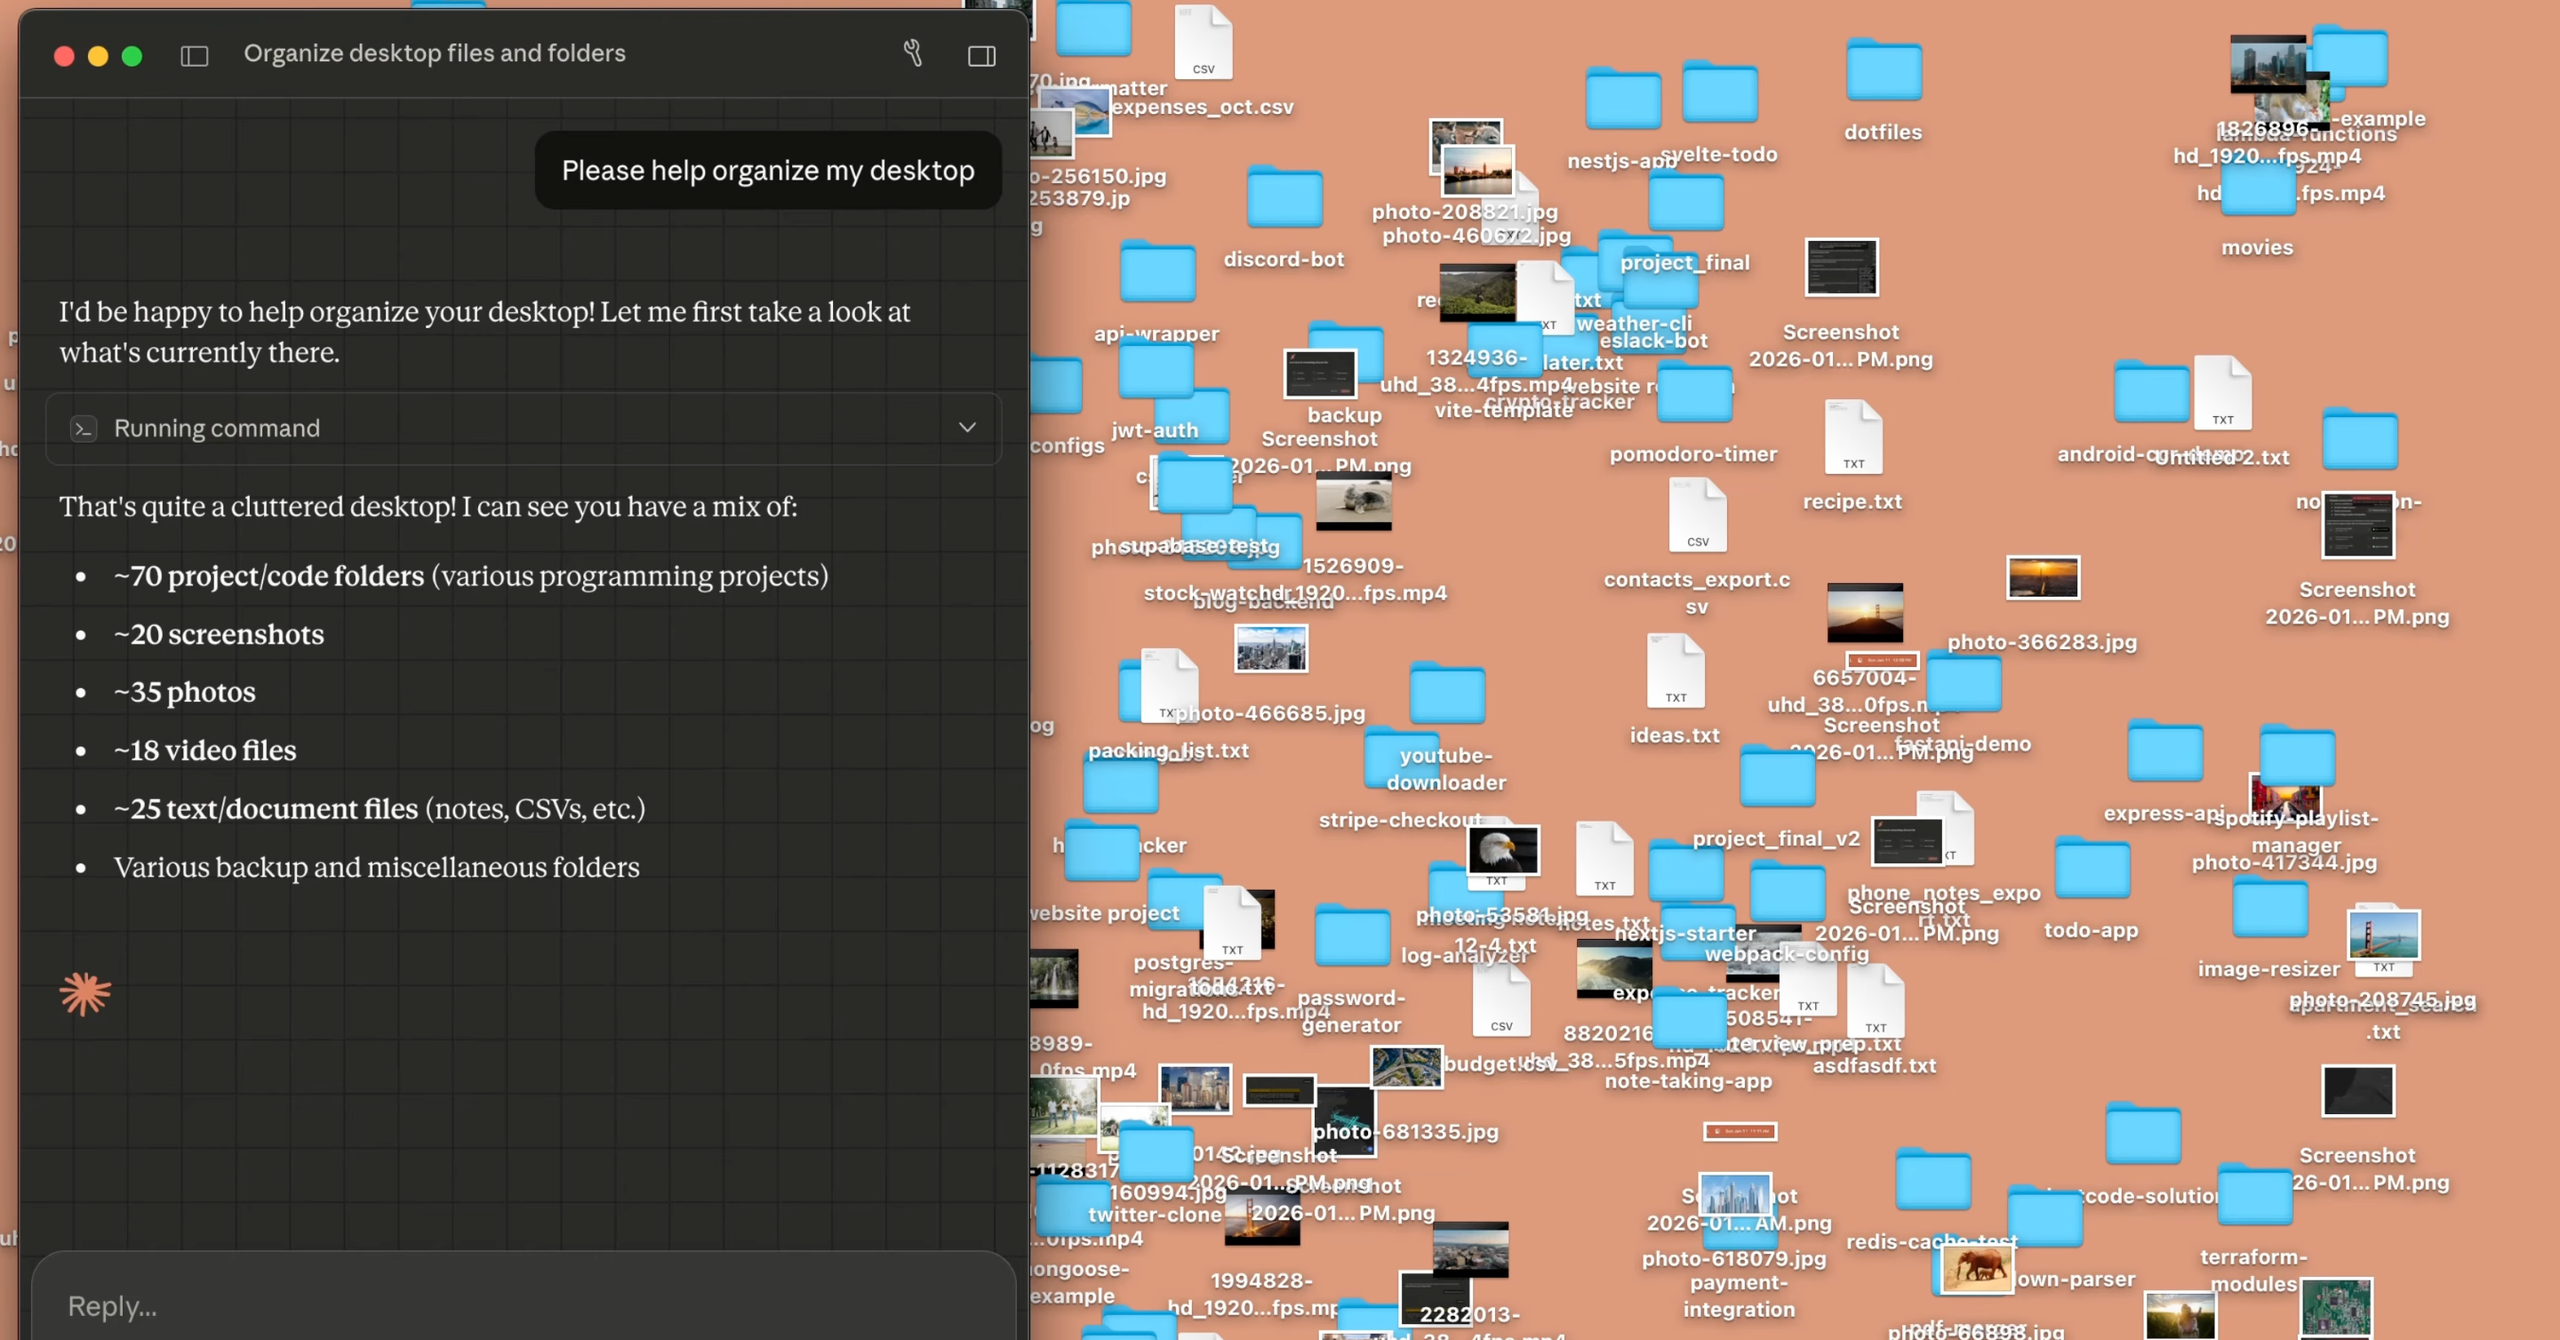Click the "Please help organize my desktop" message

click(767, 171)
